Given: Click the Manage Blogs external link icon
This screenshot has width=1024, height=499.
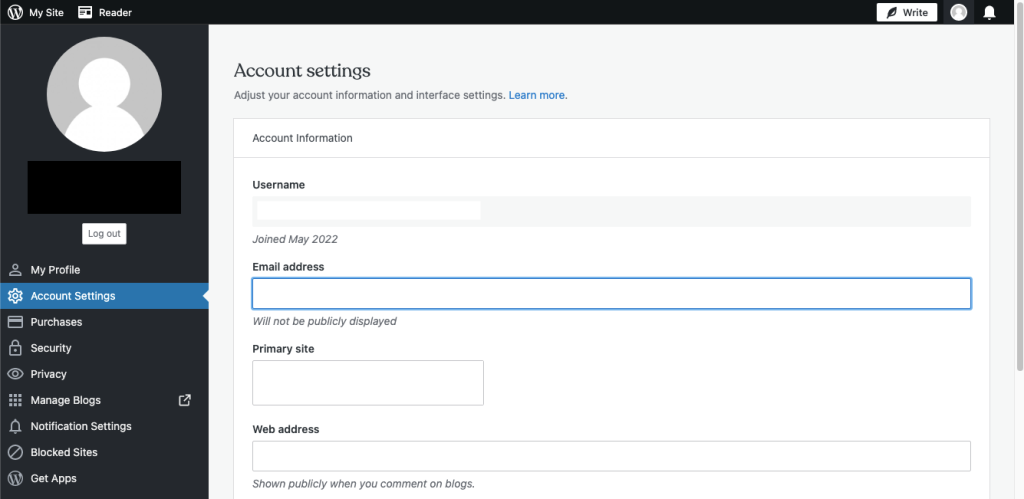Looking at the screenshot, I should [185, 400].
